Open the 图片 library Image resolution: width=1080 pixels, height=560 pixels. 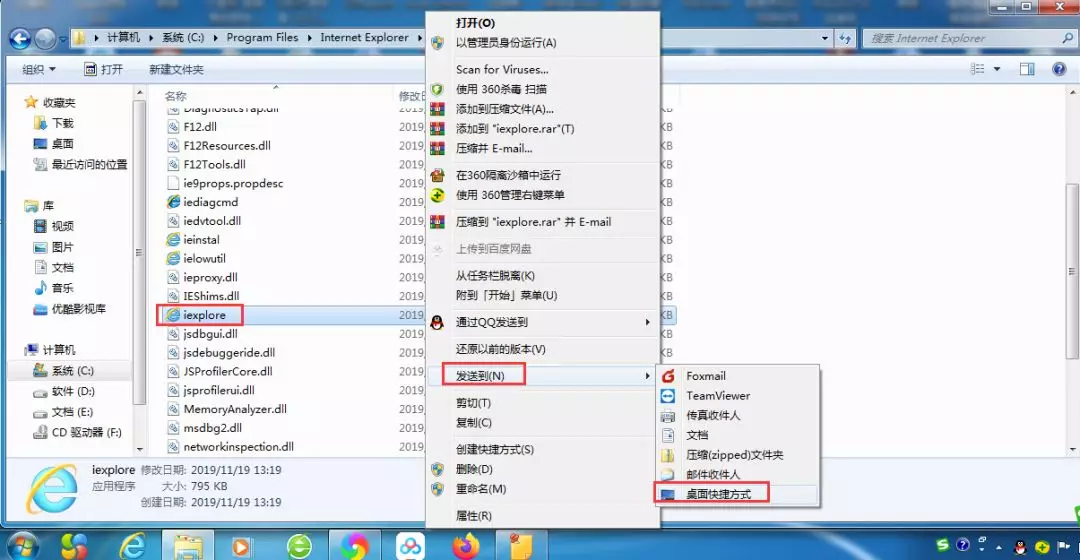click(63, 247)
